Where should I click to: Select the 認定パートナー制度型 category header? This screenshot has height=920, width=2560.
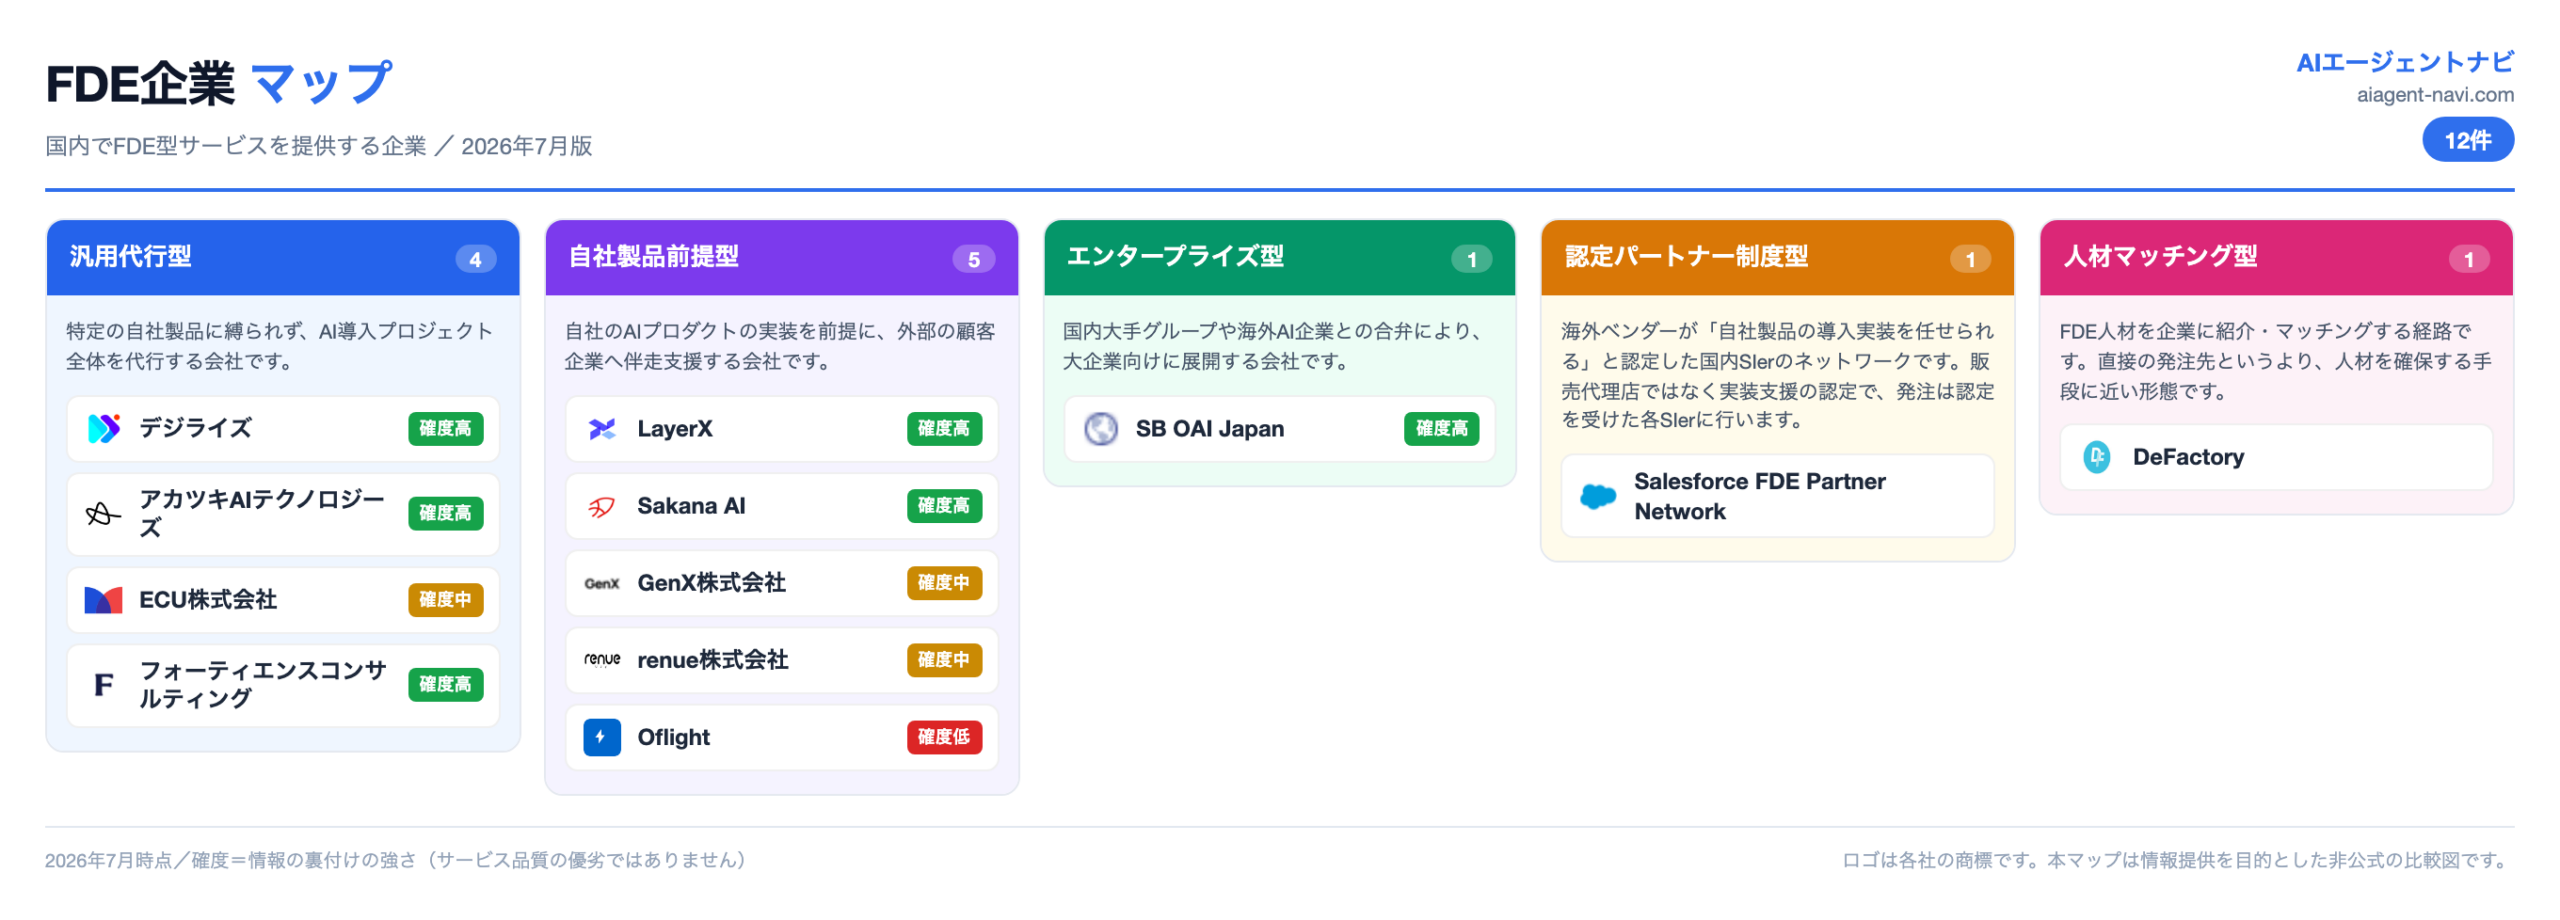coord(1776,257)
